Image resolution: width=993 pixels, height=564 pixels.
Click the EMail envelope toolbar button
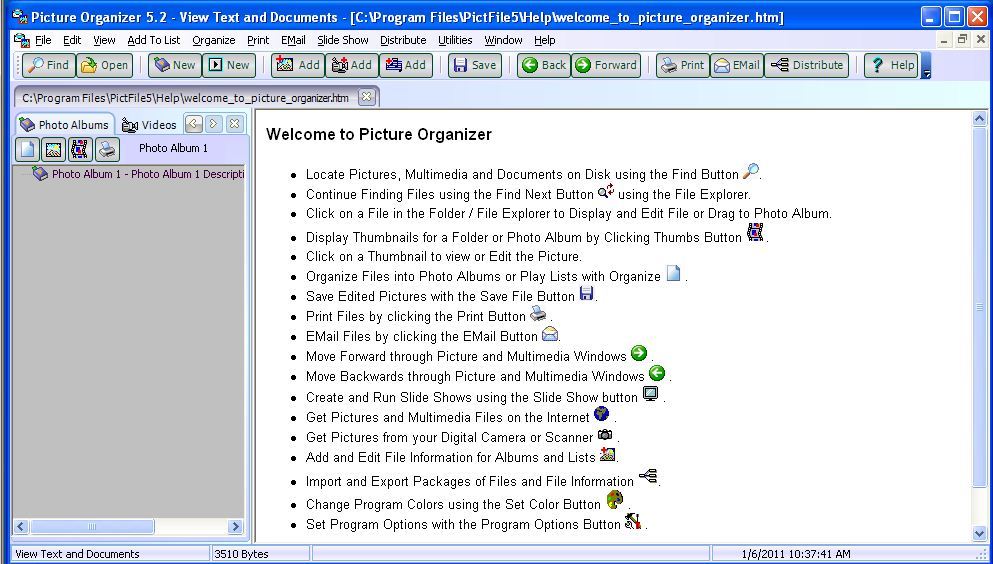click(x=737, y=65)
